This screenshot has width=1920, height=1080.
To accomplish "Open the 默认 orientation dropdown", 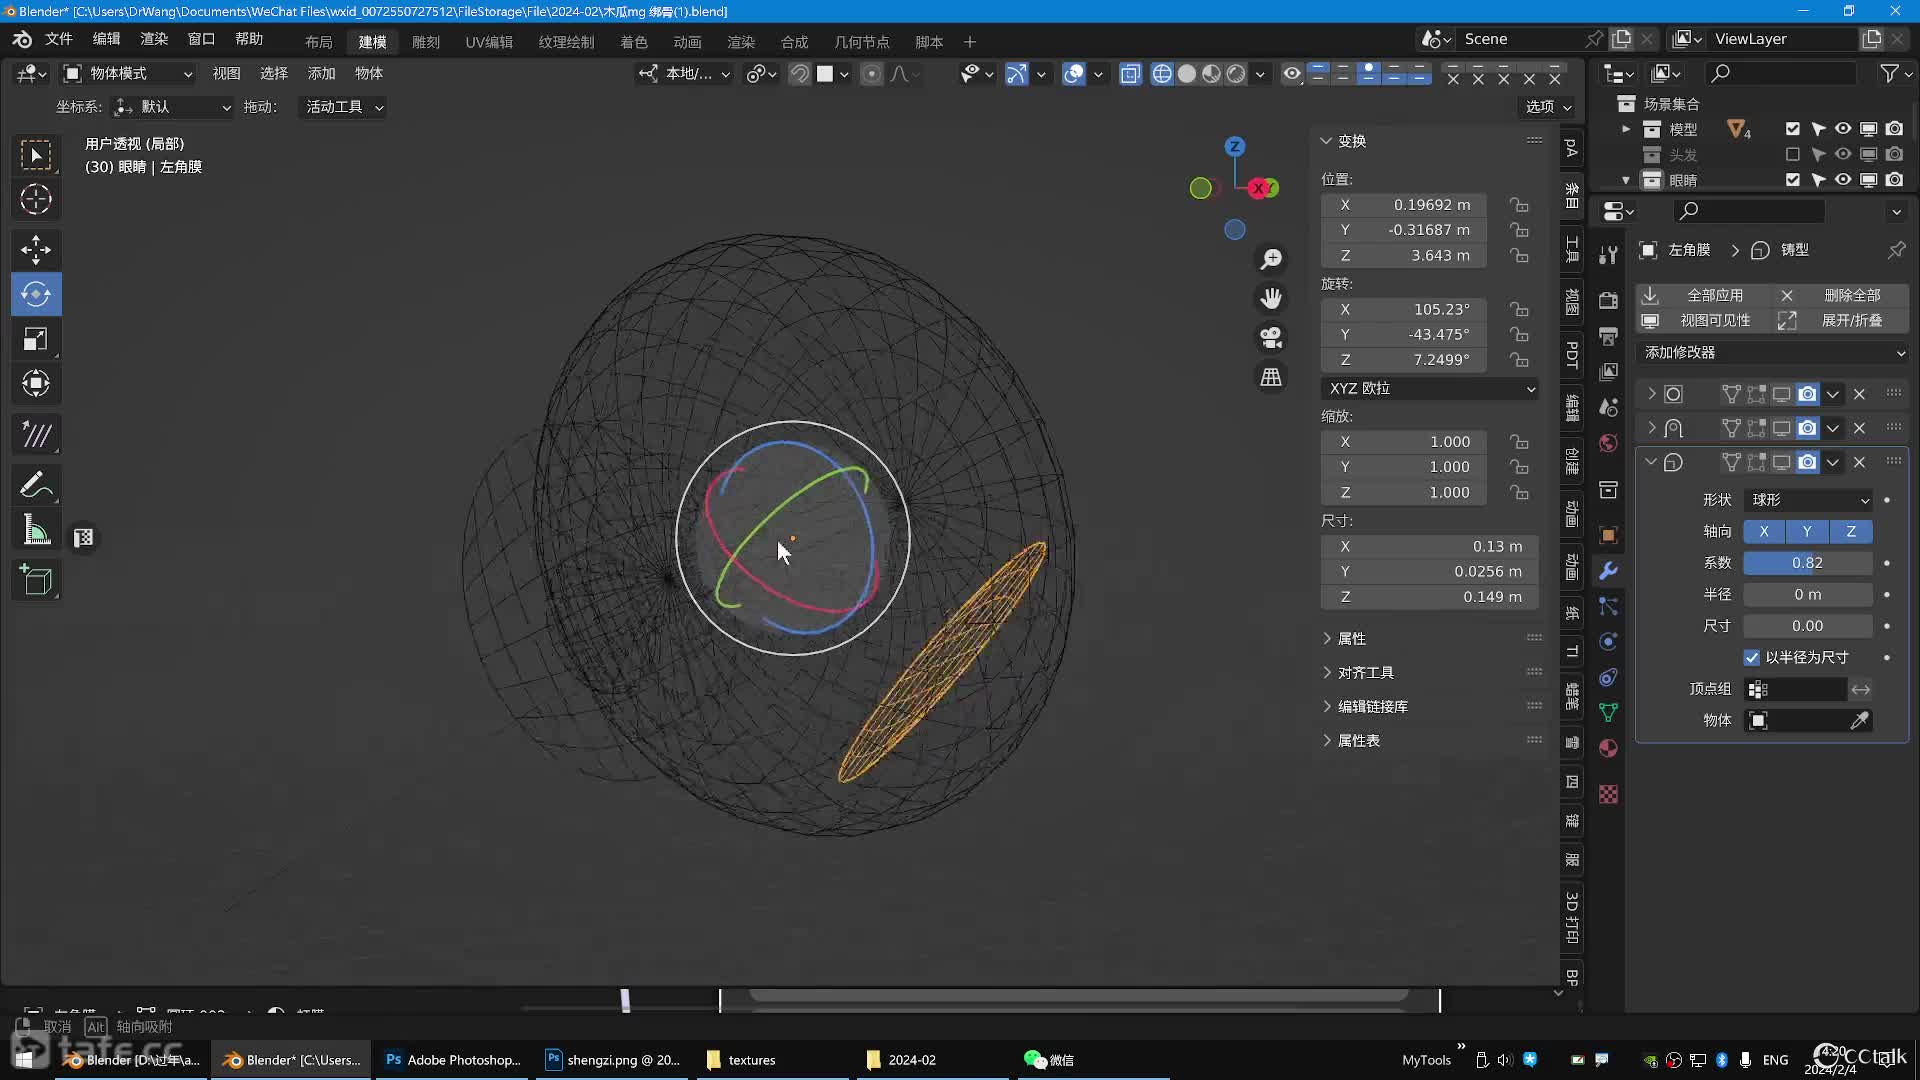I will point(172,107).
